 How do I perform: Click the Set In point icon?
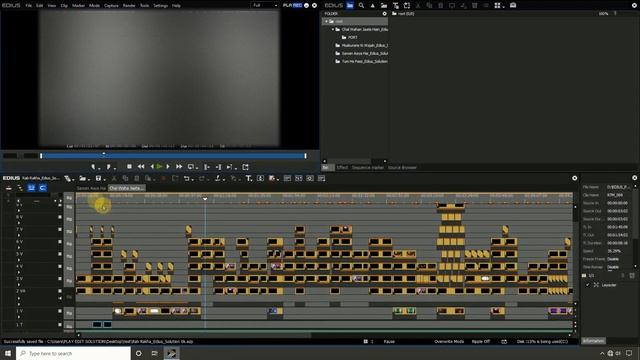[x=93, y=167]
